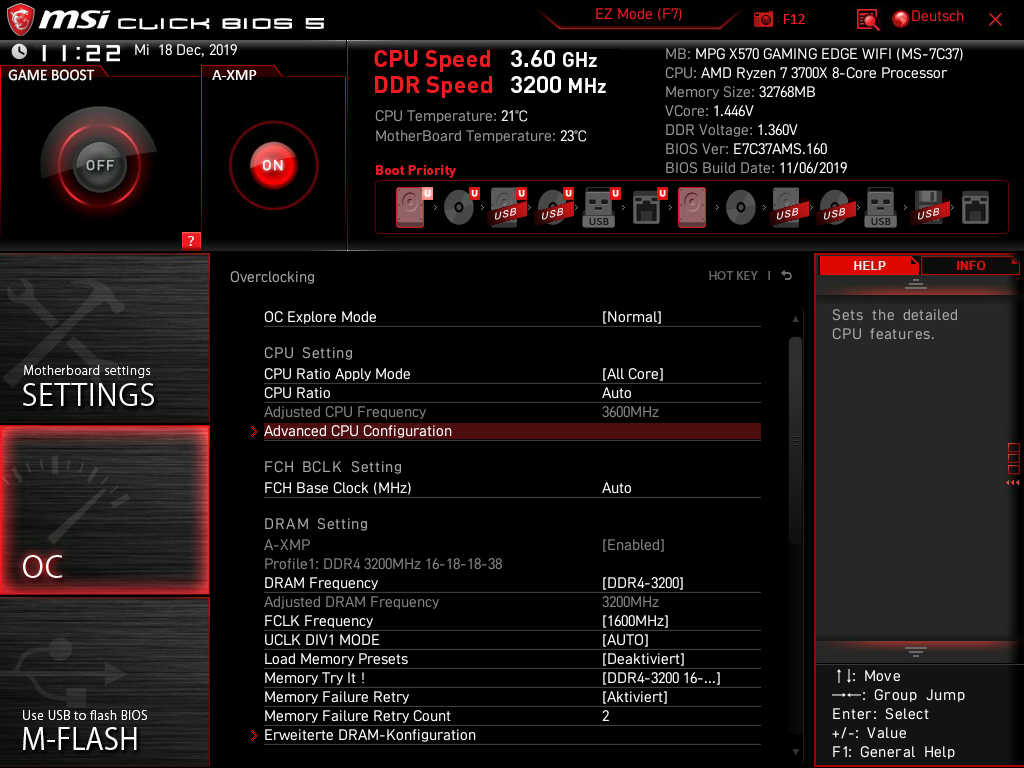Expand Erweiterte DRAM-Konfiguration submenu

coord(512,735)
